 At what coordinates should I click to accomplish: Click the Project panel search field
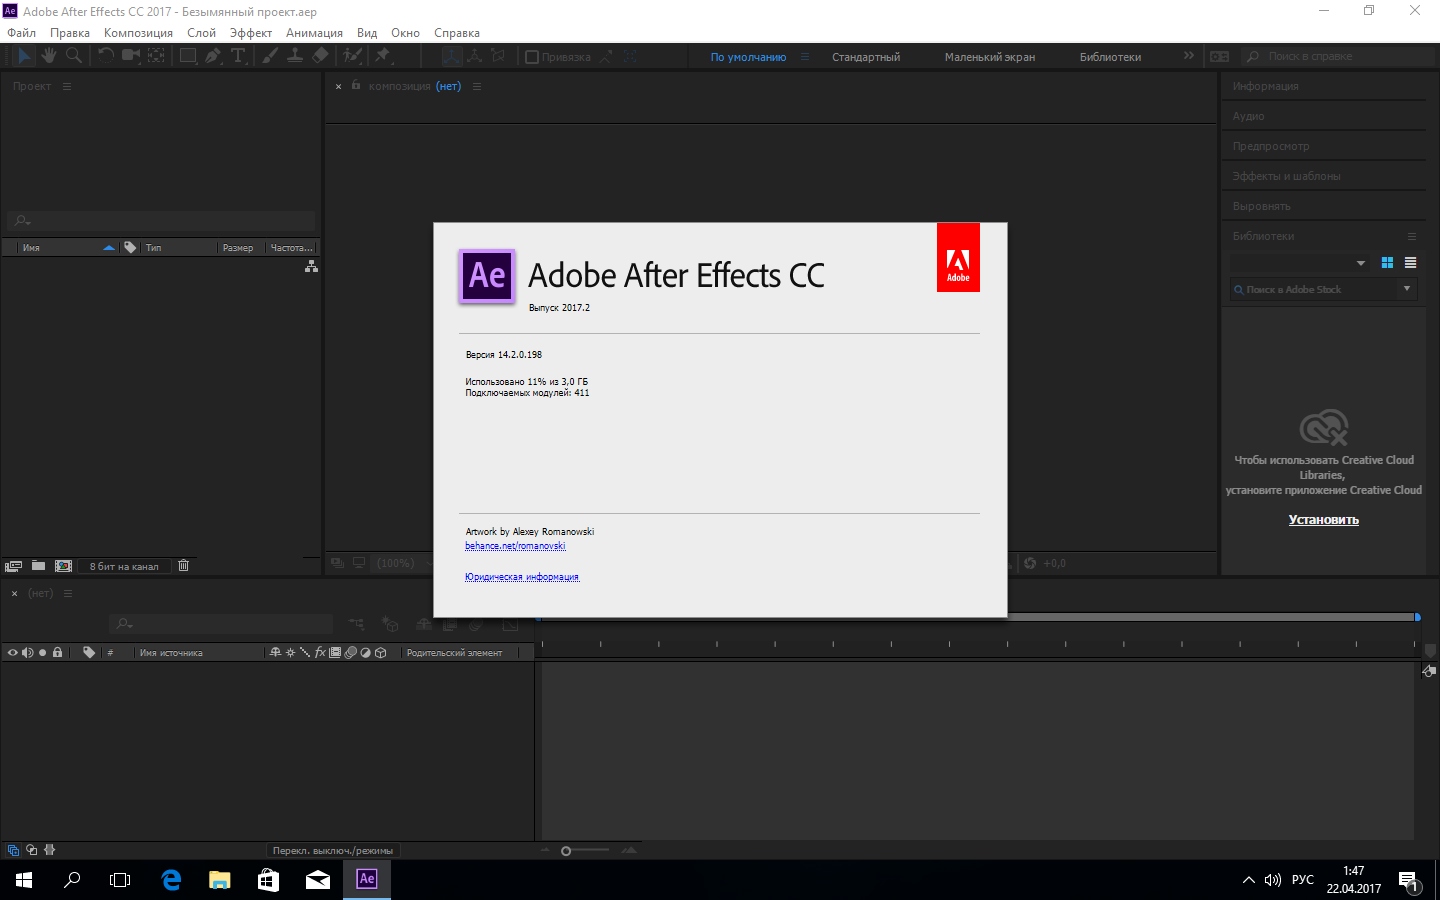pyautogui.click(x=161, y=220)
